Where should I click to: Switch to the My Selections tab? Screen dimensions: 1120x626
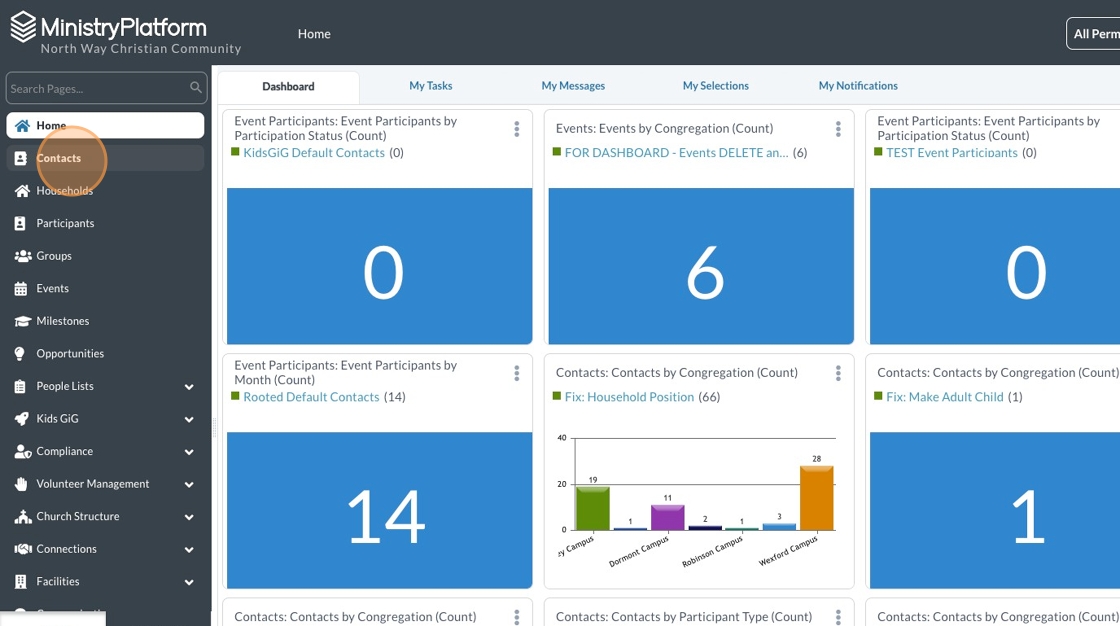pyautogui.click(x=716, y=86)
